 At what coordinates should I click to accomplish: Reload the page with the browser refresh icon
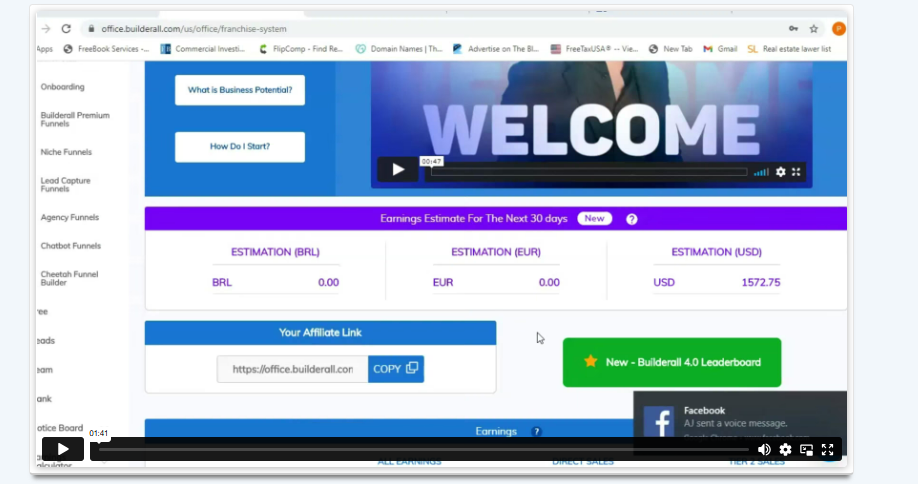point(66,29)
